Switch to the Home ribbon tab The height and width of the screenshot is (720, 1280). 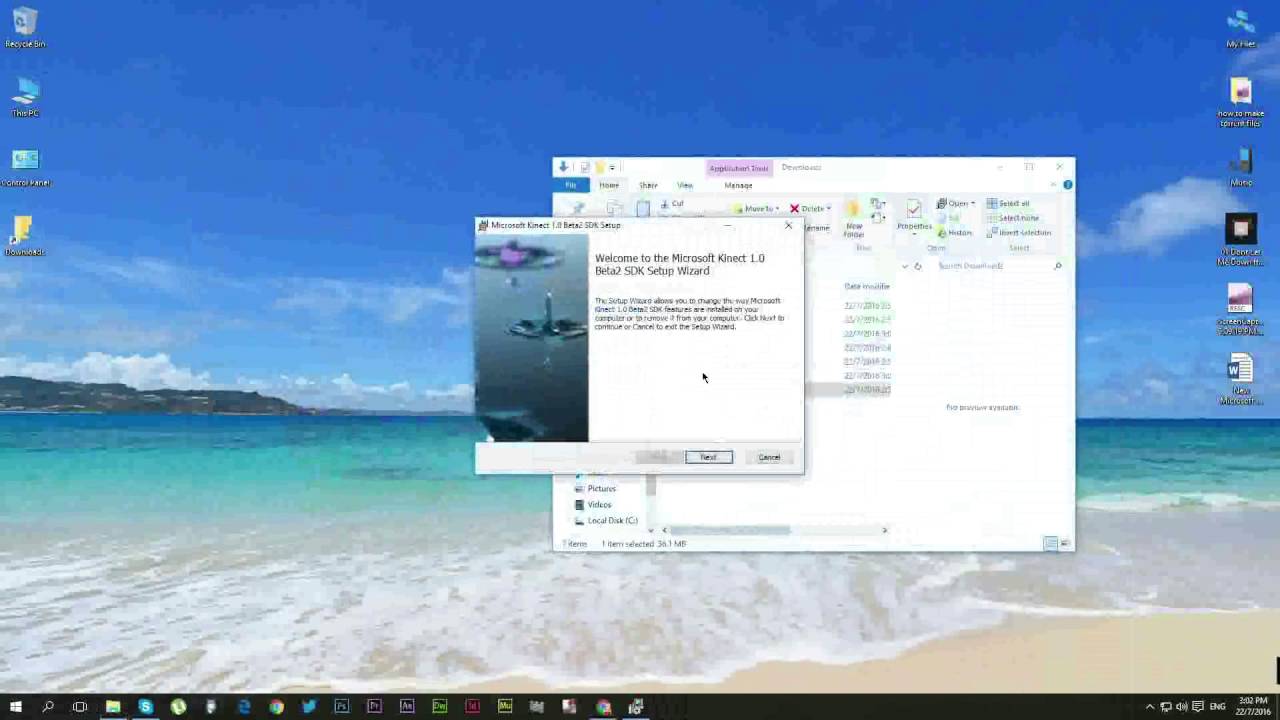tap(609, 185)
